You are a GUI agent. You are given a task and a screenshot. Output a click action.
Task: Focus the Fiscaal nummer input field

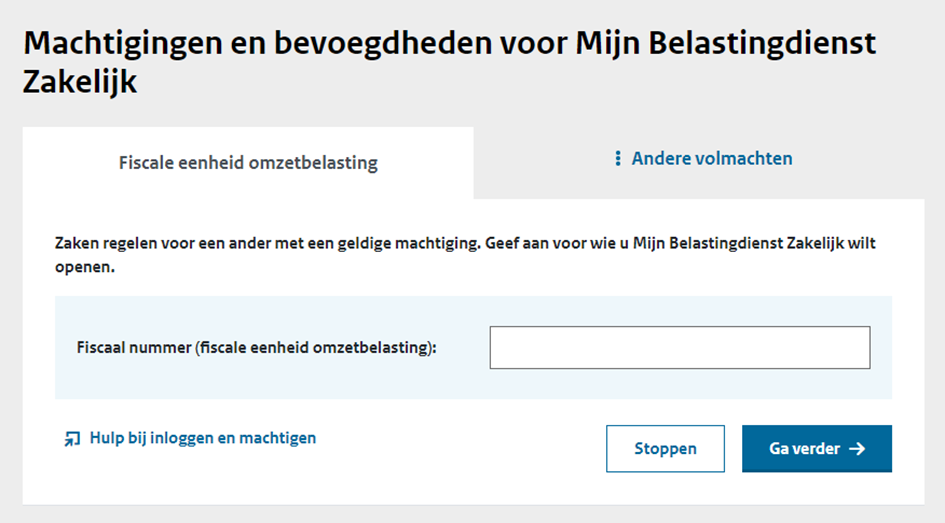[x=680, y=348]
